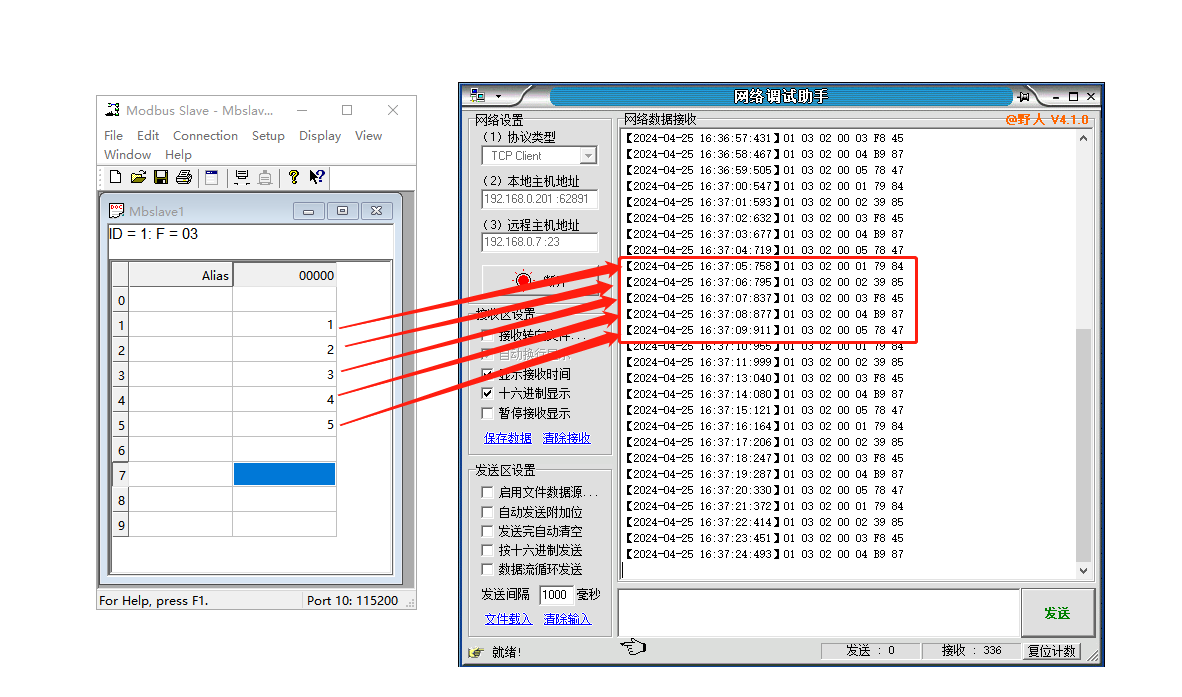
Task: Click the Mbslave1 document icon in child window
Action: [x=116, y=210]
